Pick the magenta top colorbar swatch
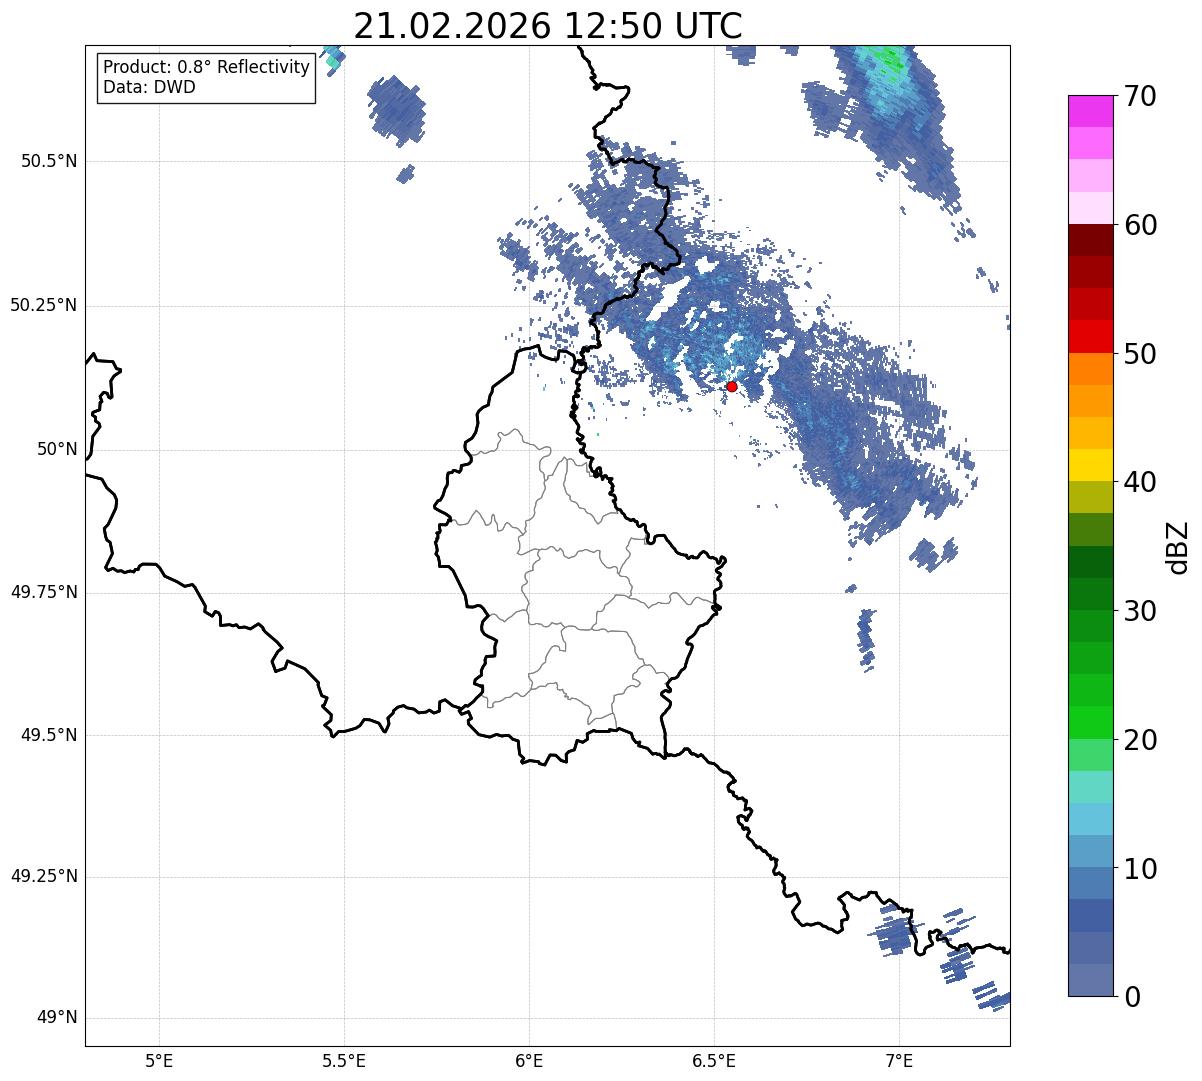 pos(1090,111)
